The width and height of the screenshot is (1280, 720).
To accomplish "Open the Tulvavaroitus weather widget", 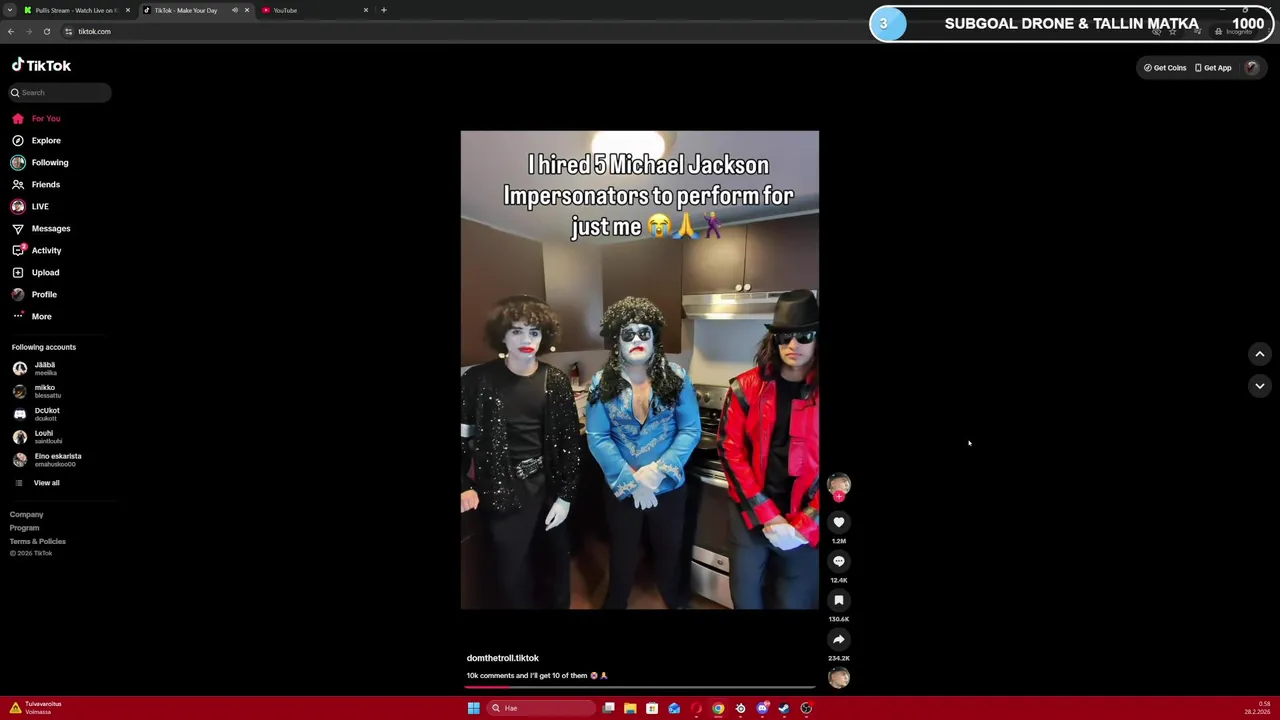I will tap(36, 708).
